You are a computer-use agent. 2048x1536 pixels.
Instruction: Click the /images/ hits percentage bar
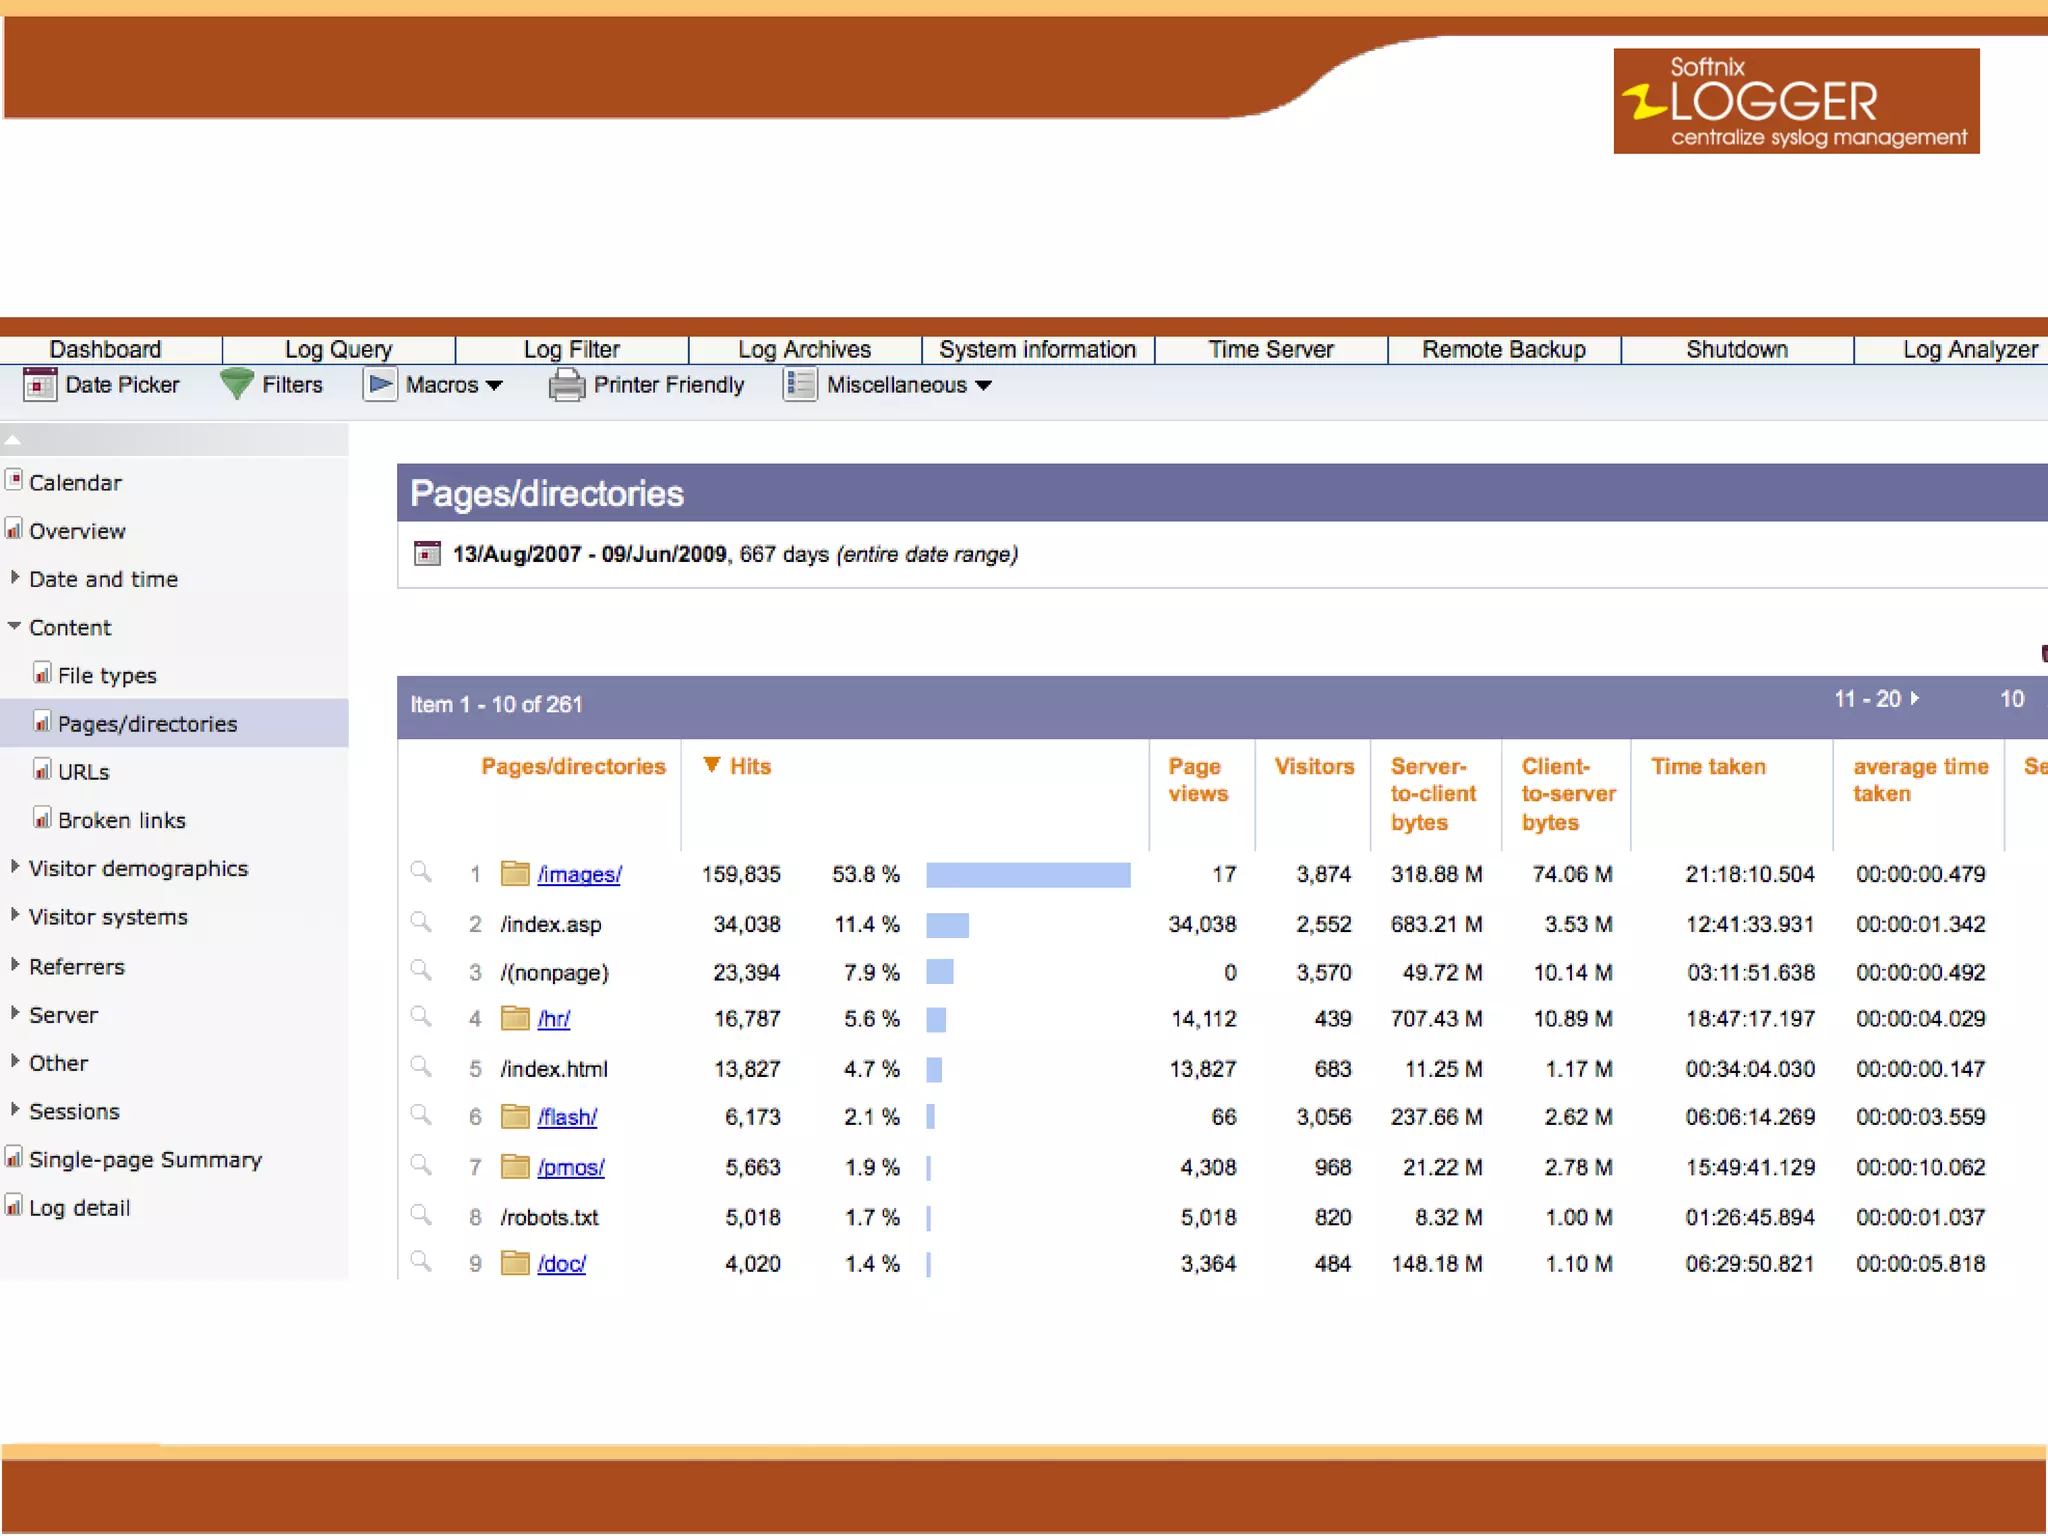coord(1027,875)
